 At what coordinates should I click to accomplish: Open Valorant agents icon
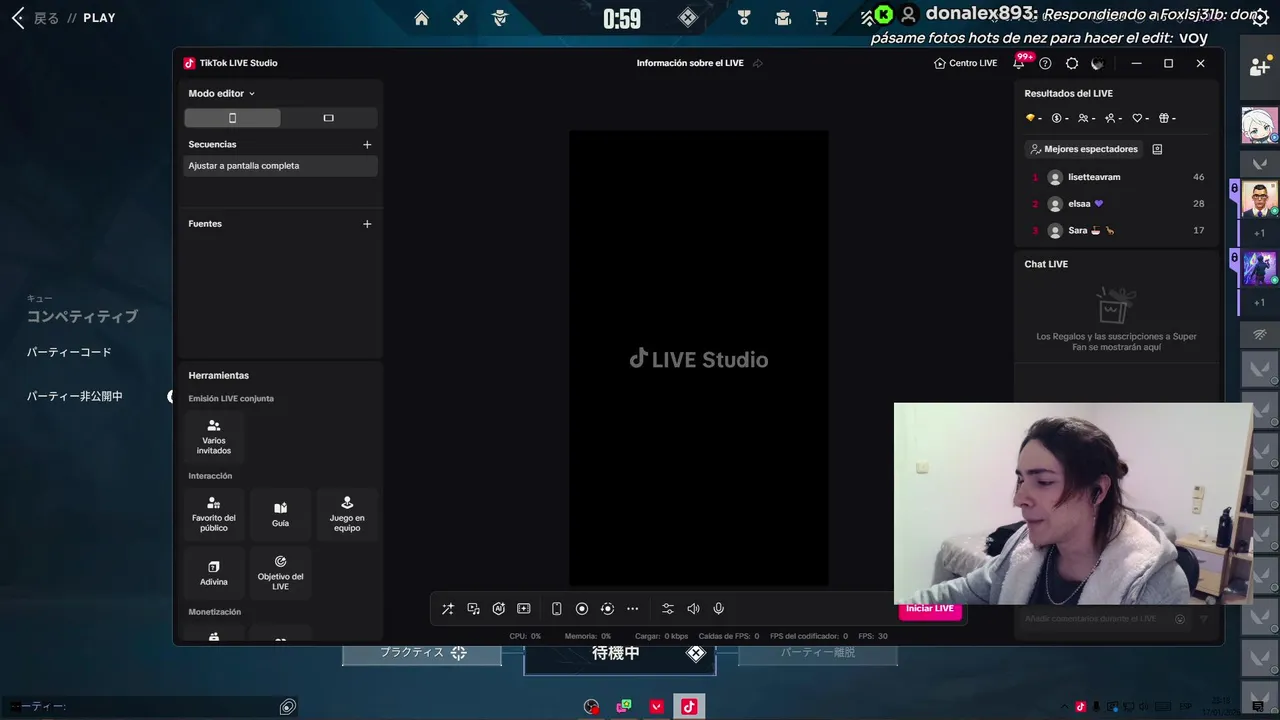[500, 18]
